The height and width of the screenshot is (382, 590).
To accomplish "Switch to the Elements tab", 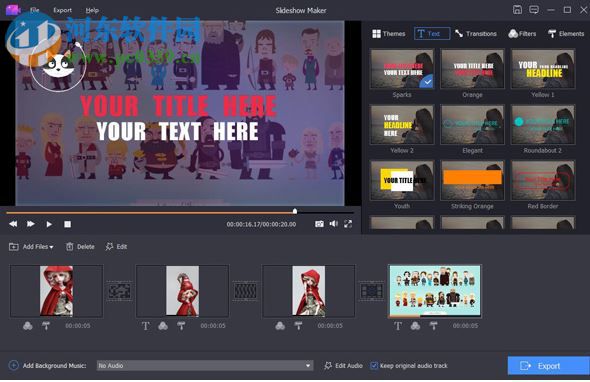I will click(x=566, y=34).
